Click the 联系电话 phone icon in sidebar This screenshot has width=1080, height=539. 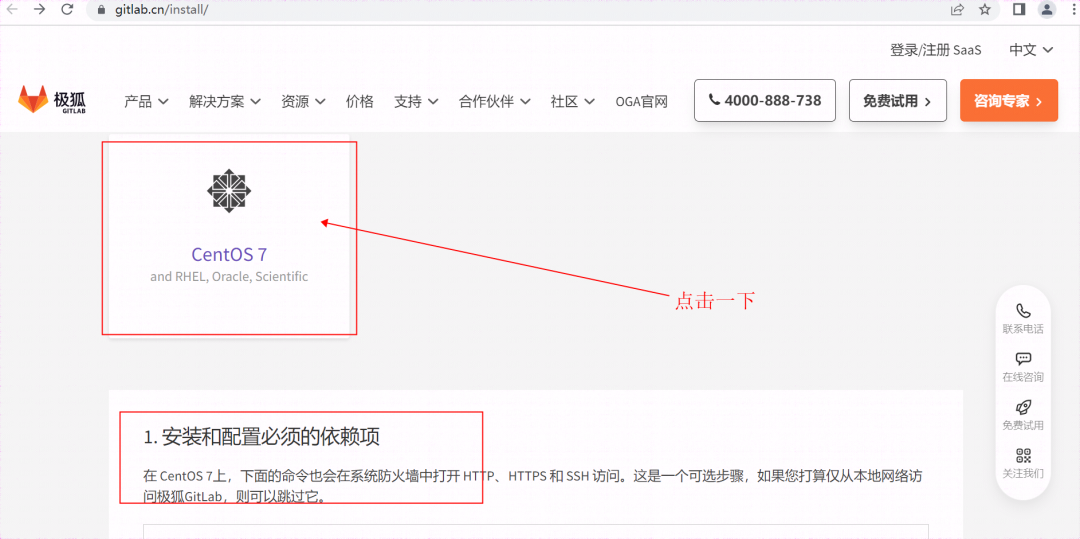pyautogui.click(x=1023, y=311)
